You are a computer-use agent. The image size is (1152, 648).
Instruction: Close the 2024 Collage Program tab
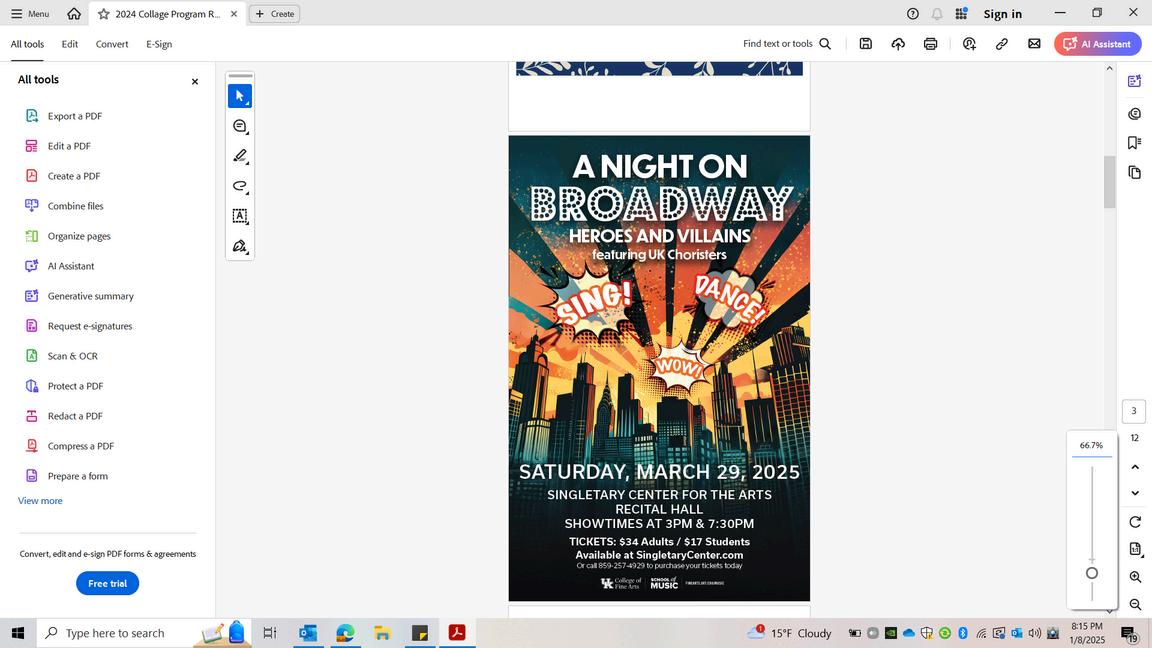234,14
